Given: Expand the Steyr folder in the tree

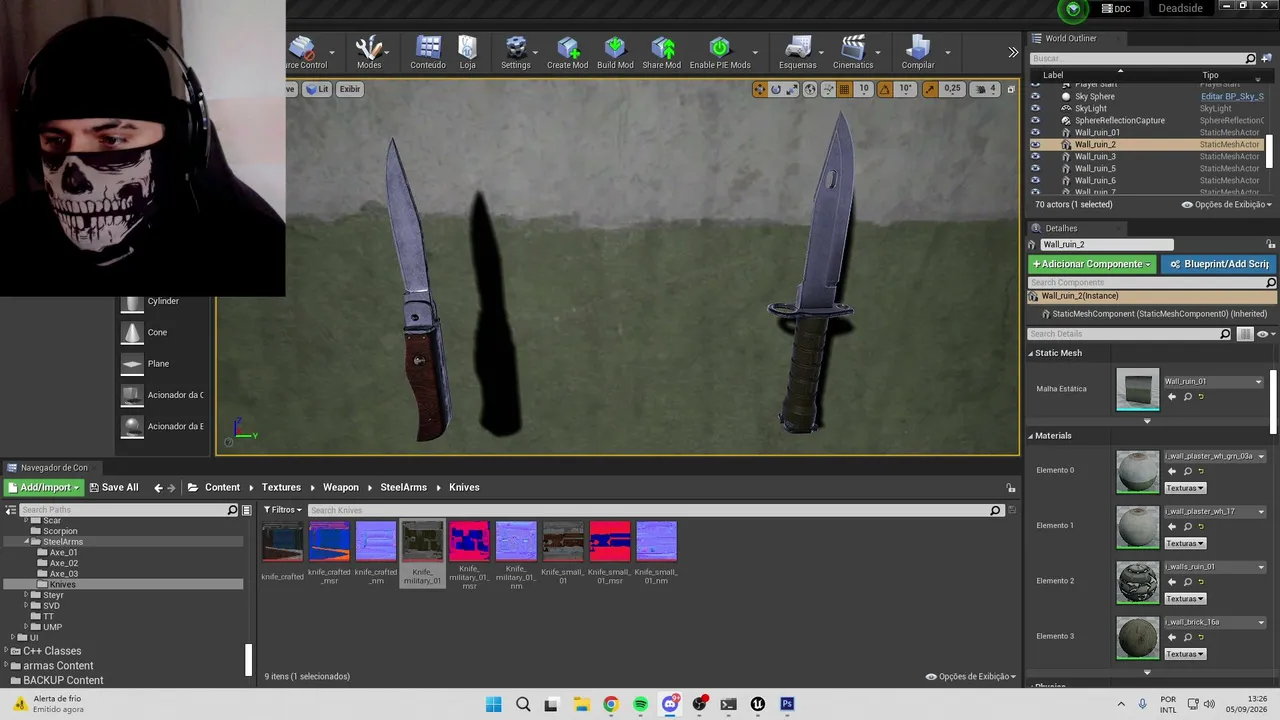Looking at the screenshot, I should (27, 595).
